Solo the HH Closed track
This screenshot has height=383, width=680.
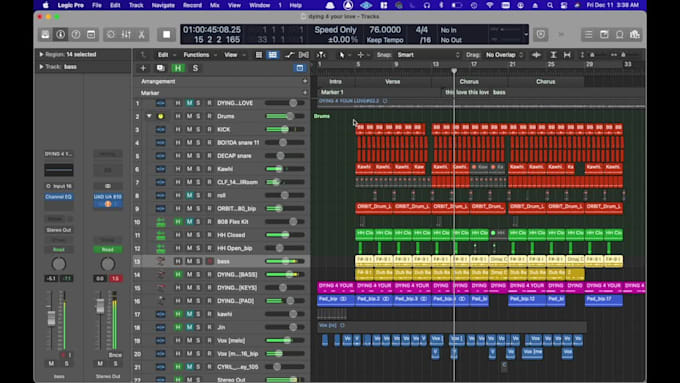198,235
